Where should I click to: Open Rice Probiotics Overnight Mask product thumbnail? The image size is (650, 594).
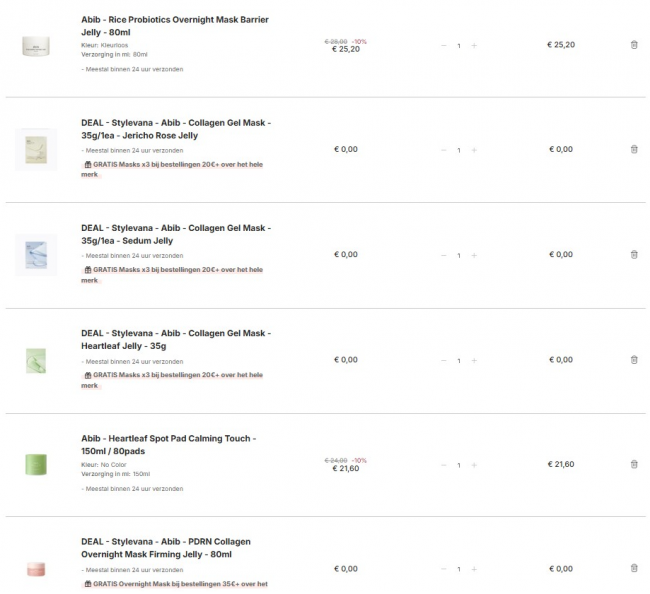[36, 45]
